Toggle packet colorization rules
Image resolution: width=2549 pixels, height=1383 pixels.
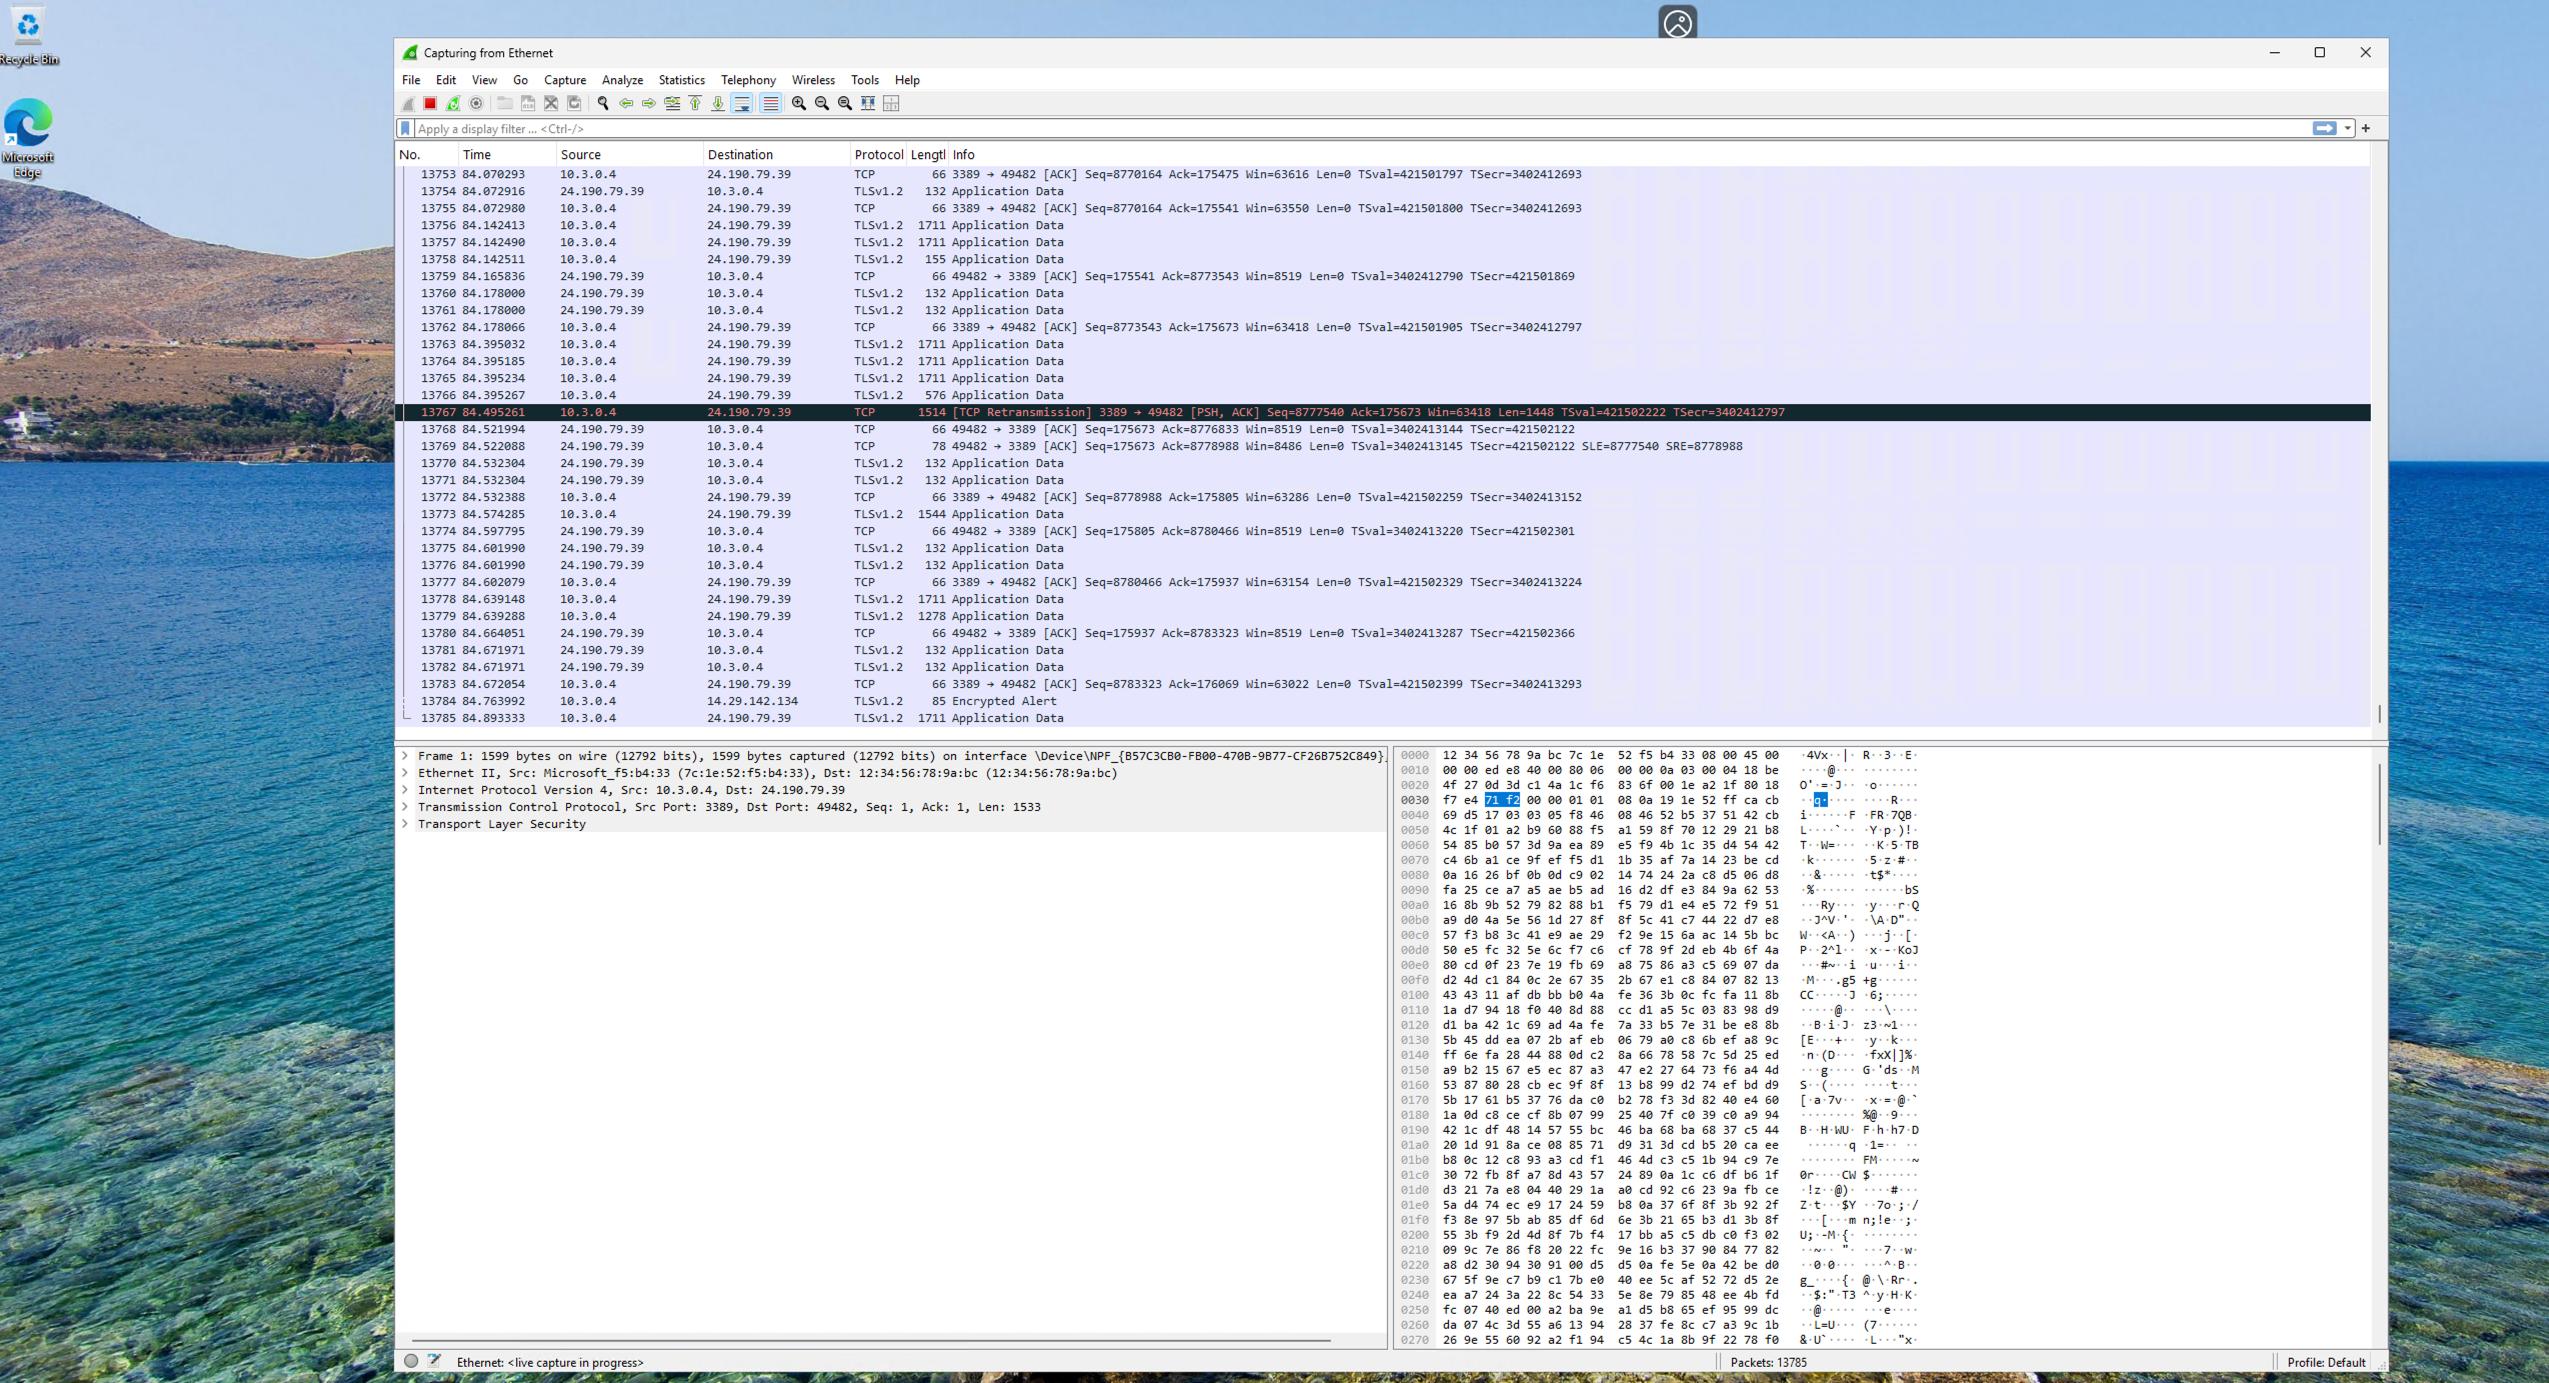click(x=770, y=103)
